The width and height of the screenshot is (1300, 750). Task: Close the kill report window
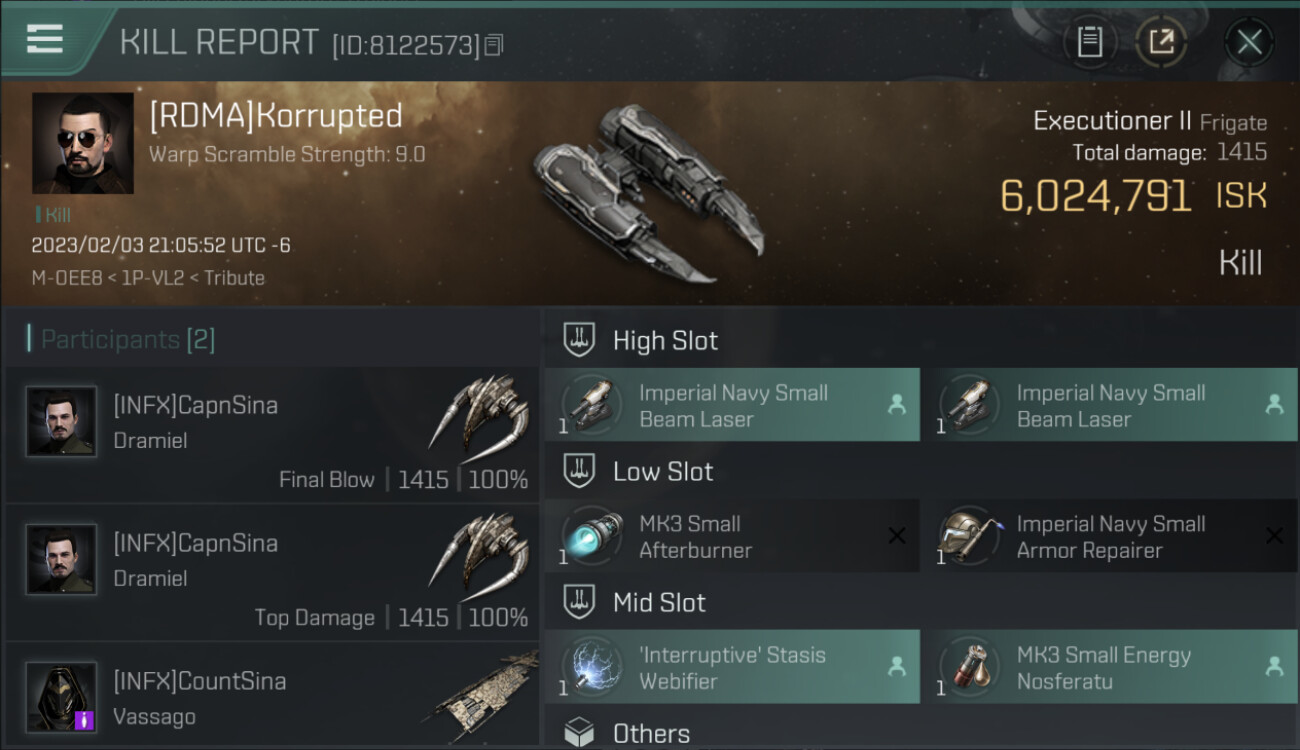point(1249,42)
